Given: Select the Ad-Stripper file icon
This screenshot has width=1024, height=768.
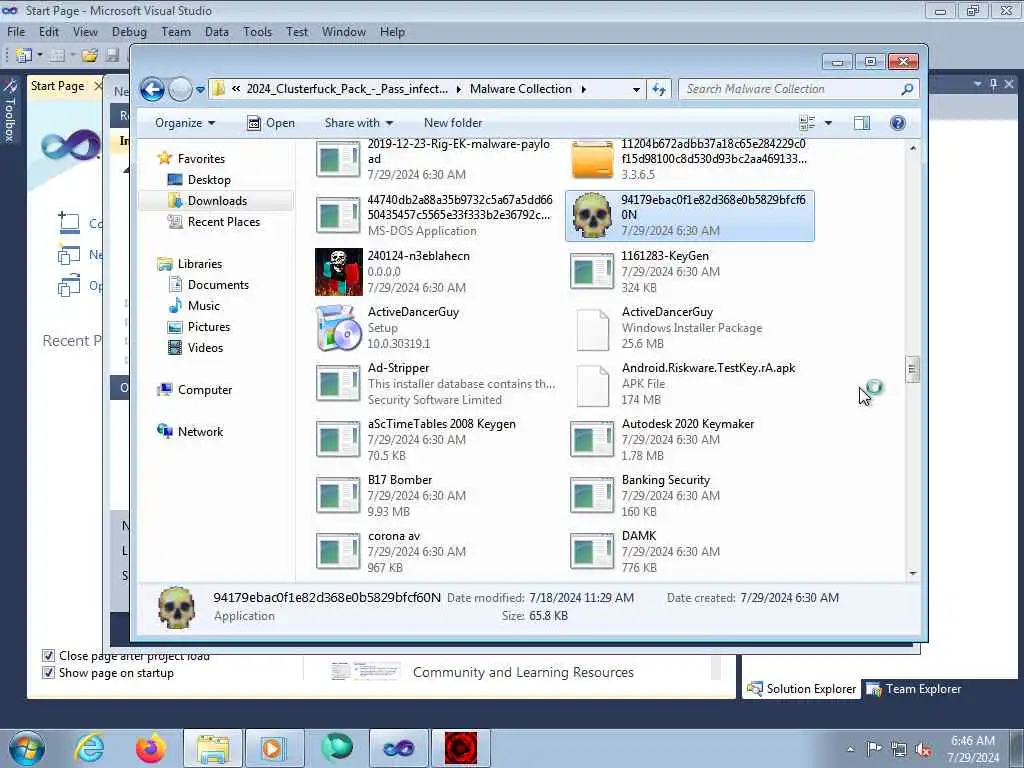Looking at the screenshot, I should [338, 383].
